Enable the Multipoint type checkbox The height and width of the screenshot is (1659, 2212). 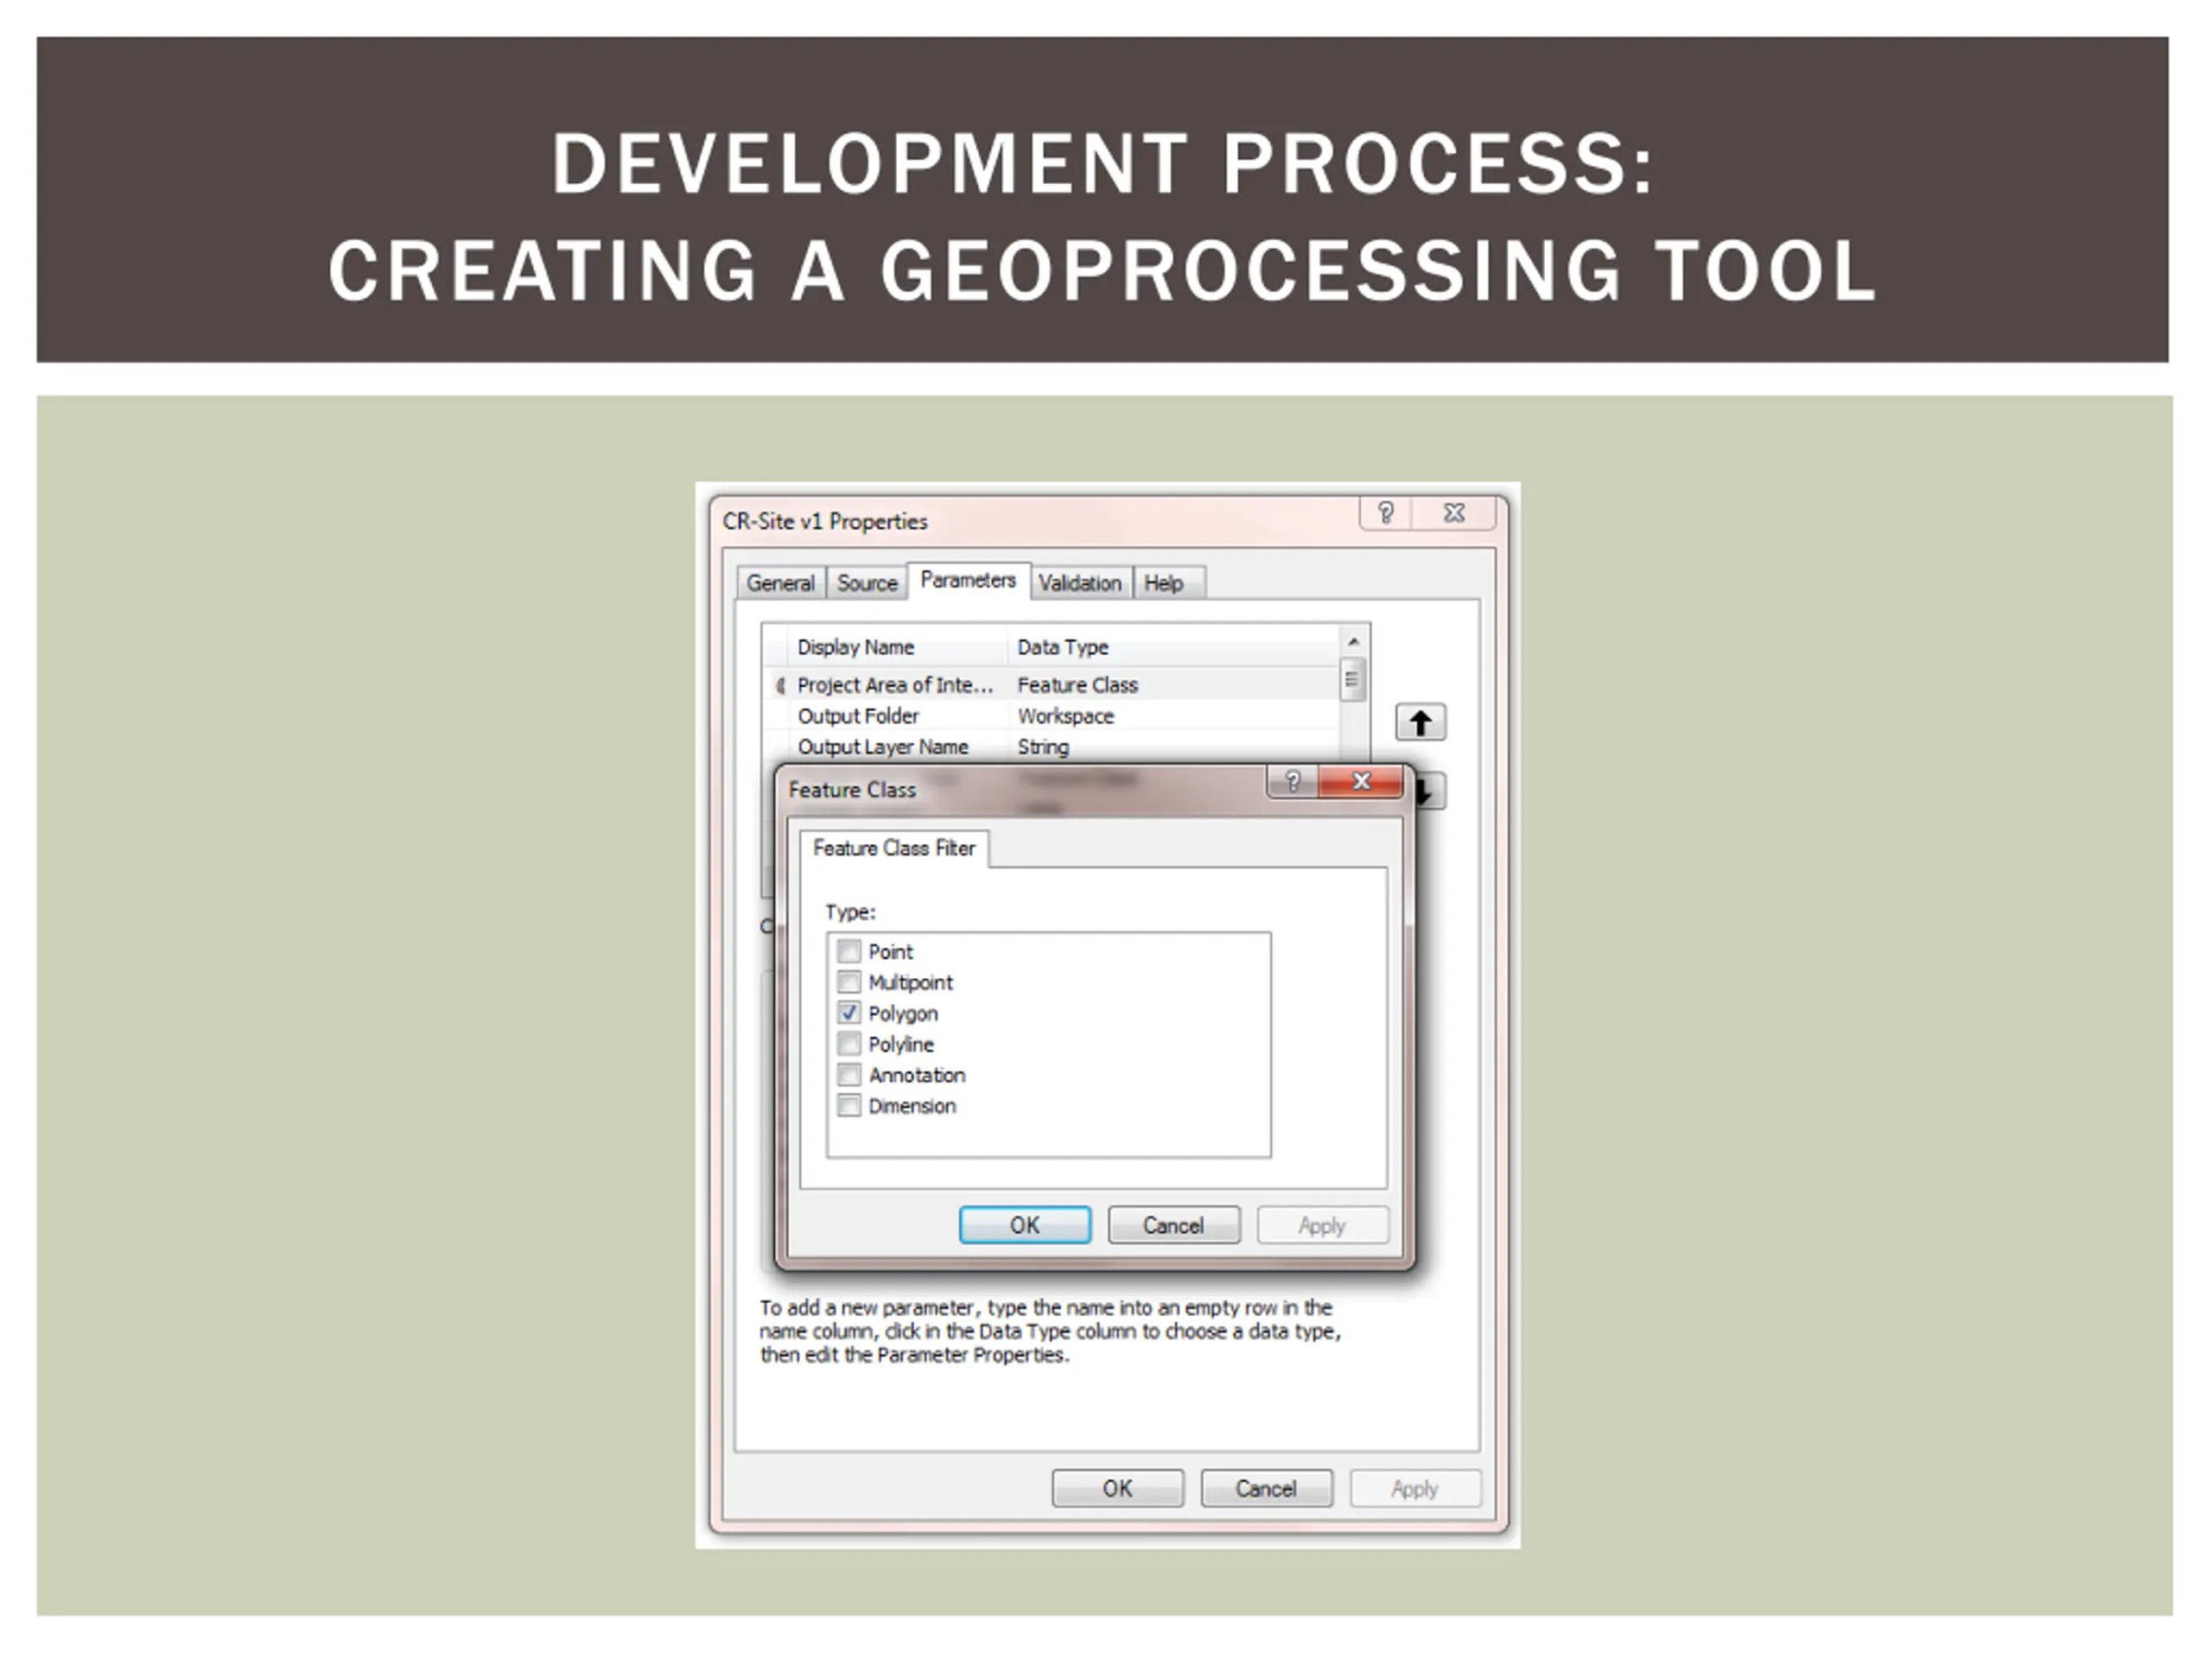pyautogui.click(x=849, y=982)
